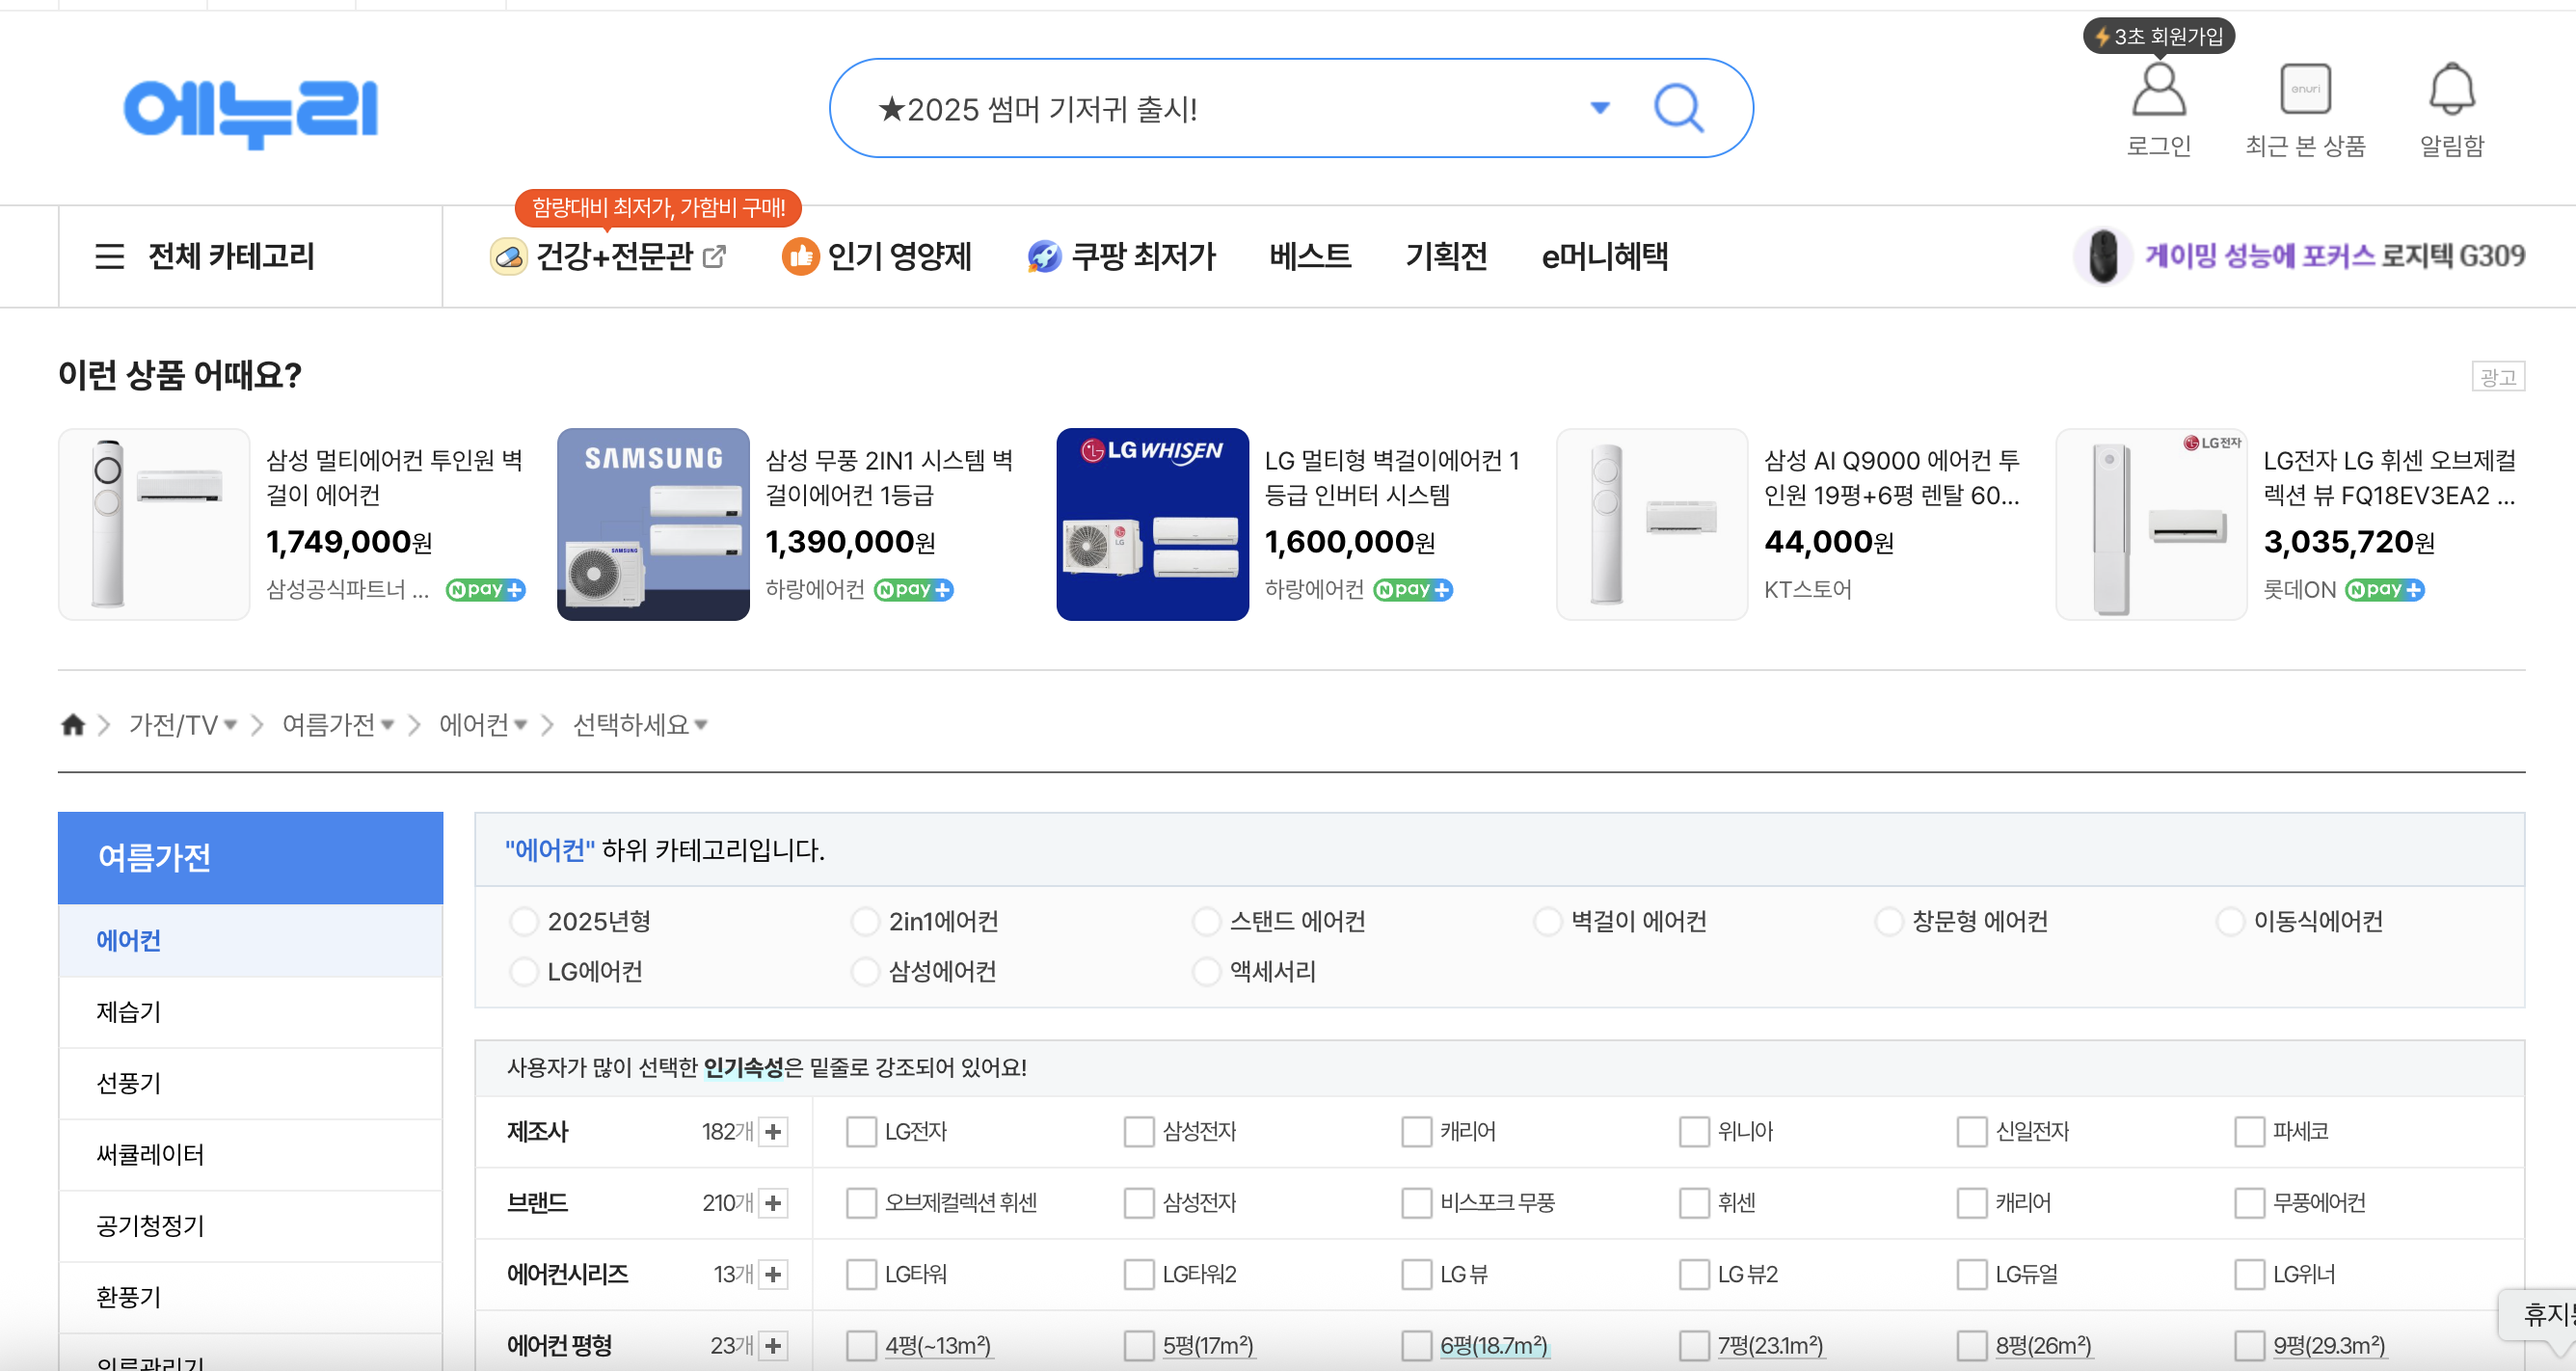Open the 에어컨 breadcrumb dropdown
The height and width of the screenshot is (1371, 2576).
pyautogui.click(x=521, y=724)
